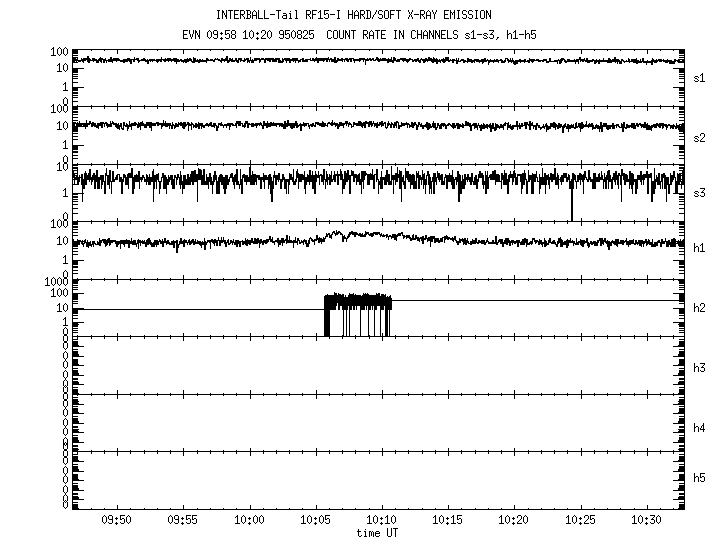Click the 10:30 time tick label
720x550 pixels.
[646, 520]
